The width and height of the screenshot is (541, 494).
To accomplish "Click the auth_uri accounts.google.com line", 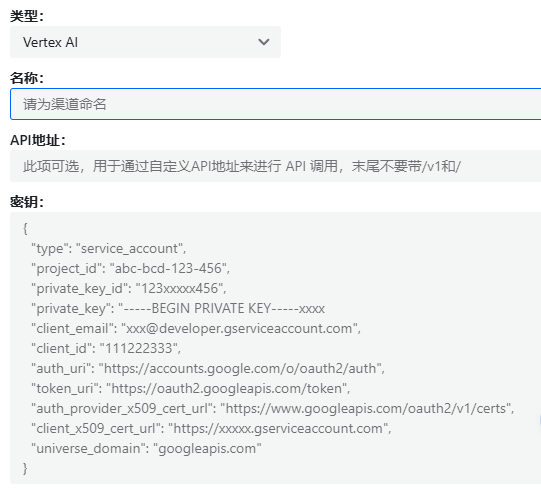I will [x=208, y=368].
